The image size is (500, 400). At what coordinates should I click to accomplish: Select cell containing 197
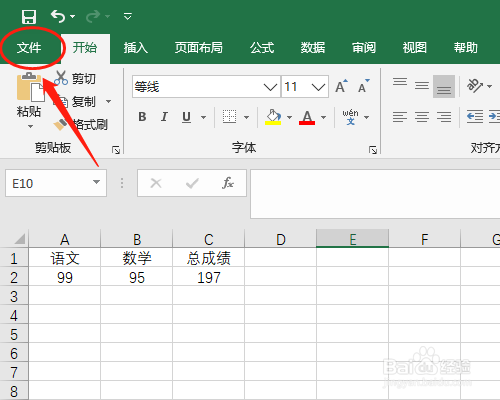pos(209,277)
